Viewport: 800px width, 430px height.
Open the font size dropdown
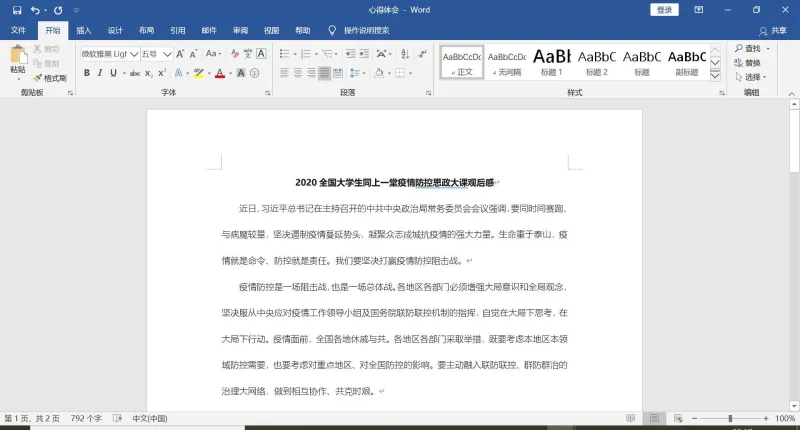(x=167, y=54)
